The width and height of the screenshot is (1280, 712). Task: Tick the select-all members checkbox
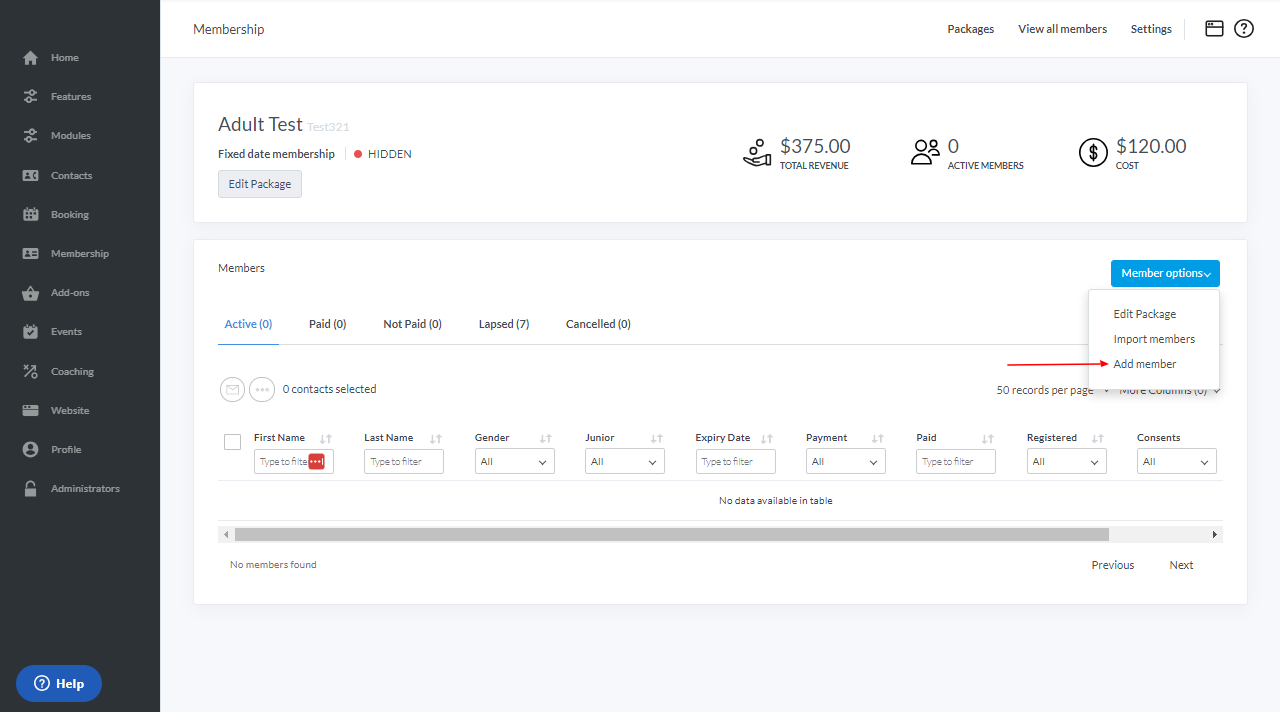232,442
